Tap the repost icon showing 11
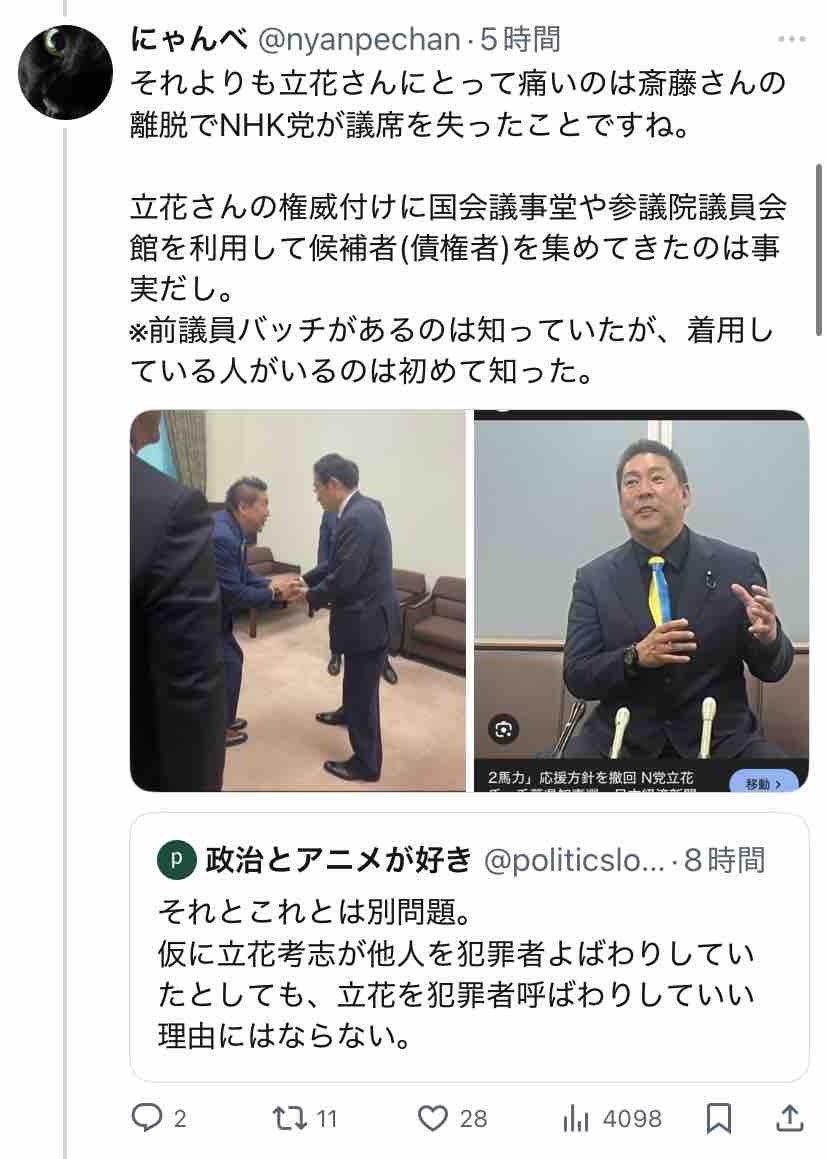Viewport: 828px width, 1159px height. click(289, 1118)
